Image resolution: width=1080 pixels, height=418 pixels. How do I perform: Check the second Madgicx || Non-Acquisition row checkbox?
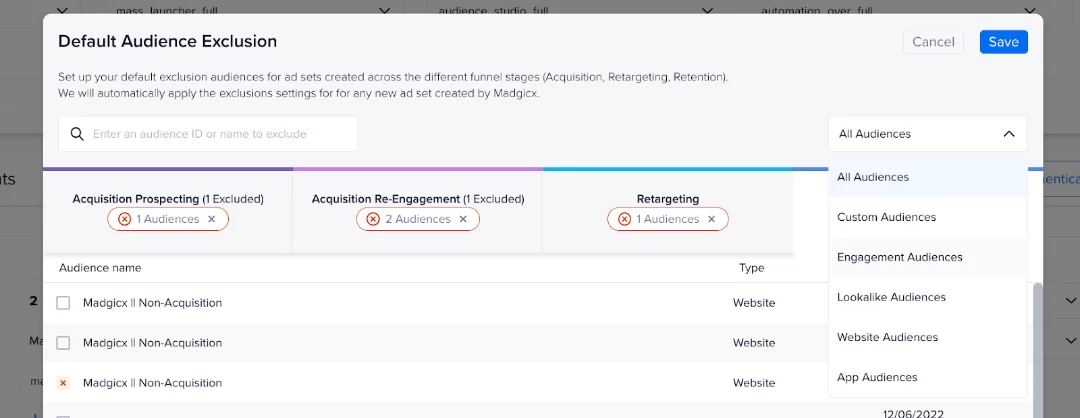coord(63,343)
